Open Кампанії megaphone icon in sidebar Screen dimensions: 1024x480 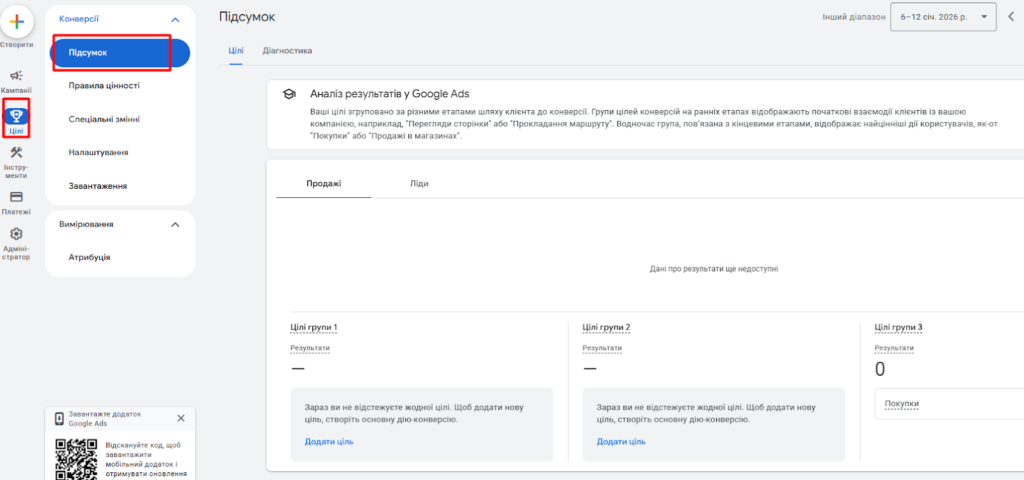[17, 75]
